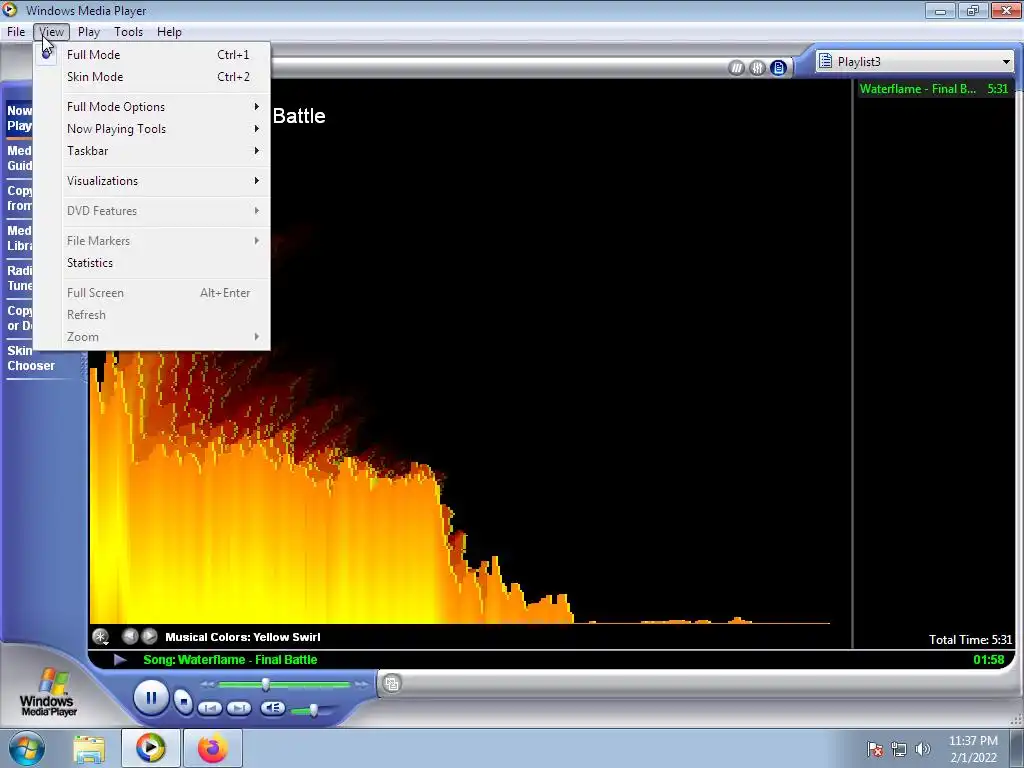
Task: Click the elapsed time 01:58 readout
Action: point(989,660)
